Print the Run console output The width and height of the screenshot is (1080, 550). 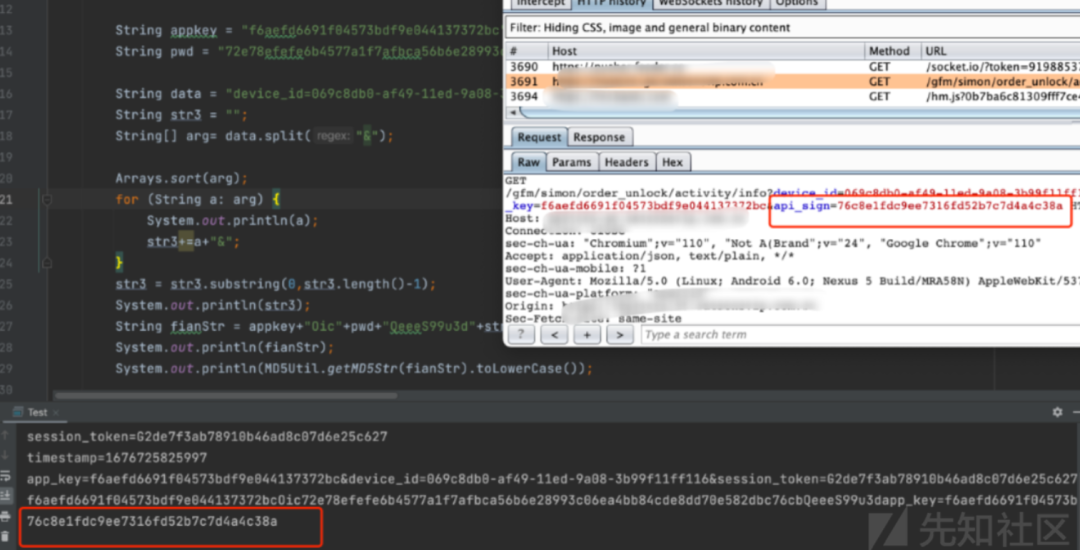pyautogui.click(x=6, y=516)
